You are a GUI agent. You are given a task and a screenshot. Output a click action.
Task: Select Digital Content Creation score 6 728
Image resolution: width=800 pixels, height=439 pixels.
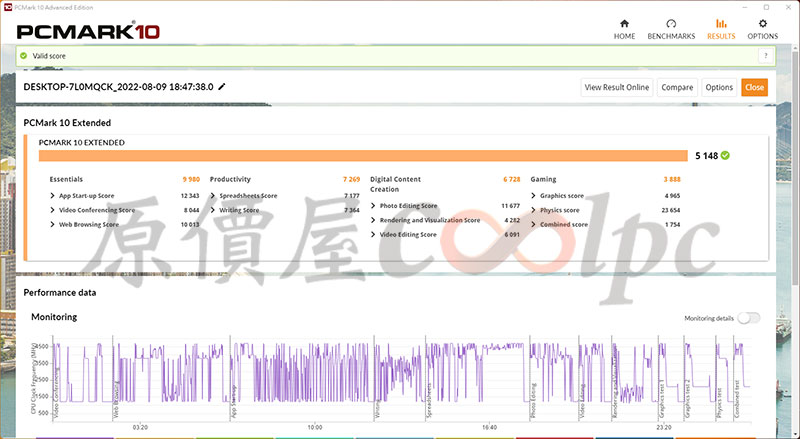click(512, 179)
